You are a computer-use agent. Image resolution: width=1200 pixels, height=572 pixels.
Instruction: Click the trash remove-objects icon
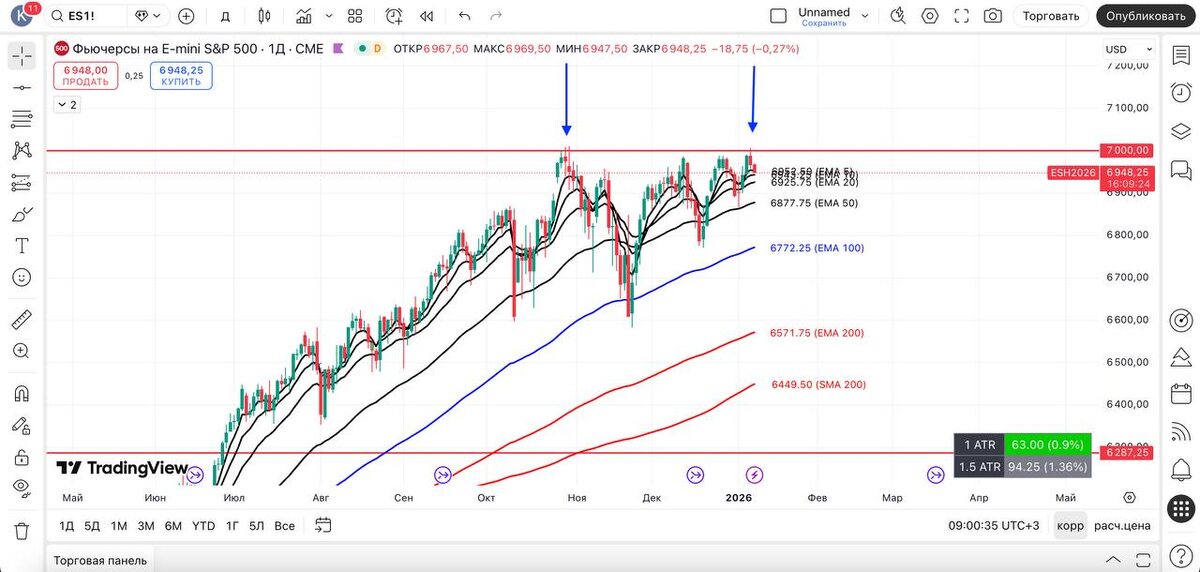coord(21,530)
